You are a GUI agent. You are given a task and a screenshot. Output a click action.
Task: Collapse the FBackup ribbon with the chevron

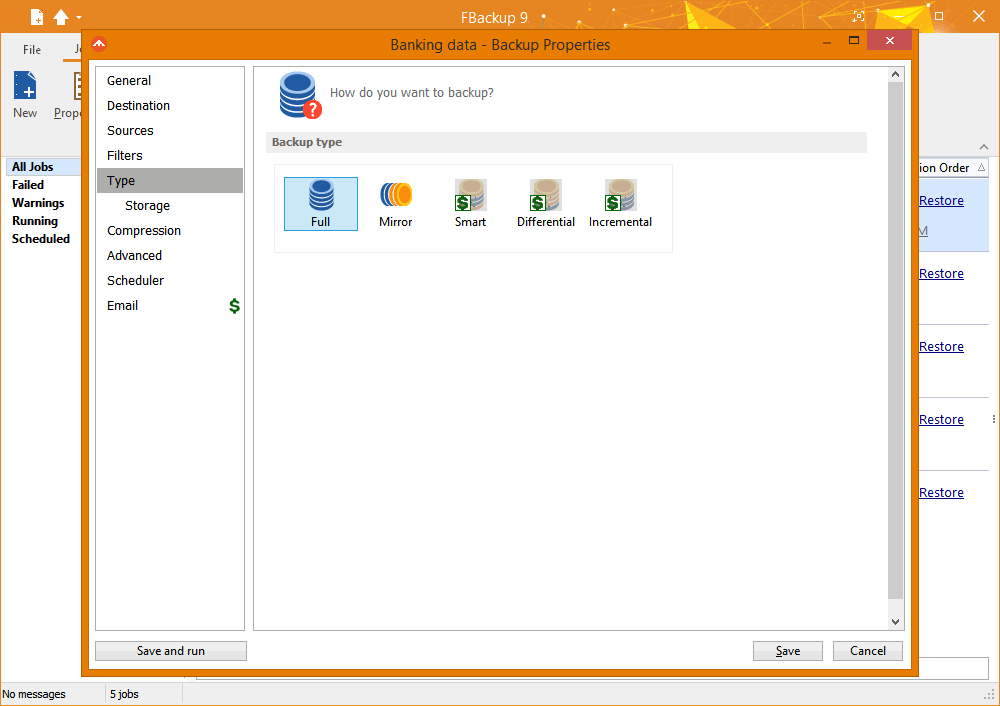click(984, 147)
